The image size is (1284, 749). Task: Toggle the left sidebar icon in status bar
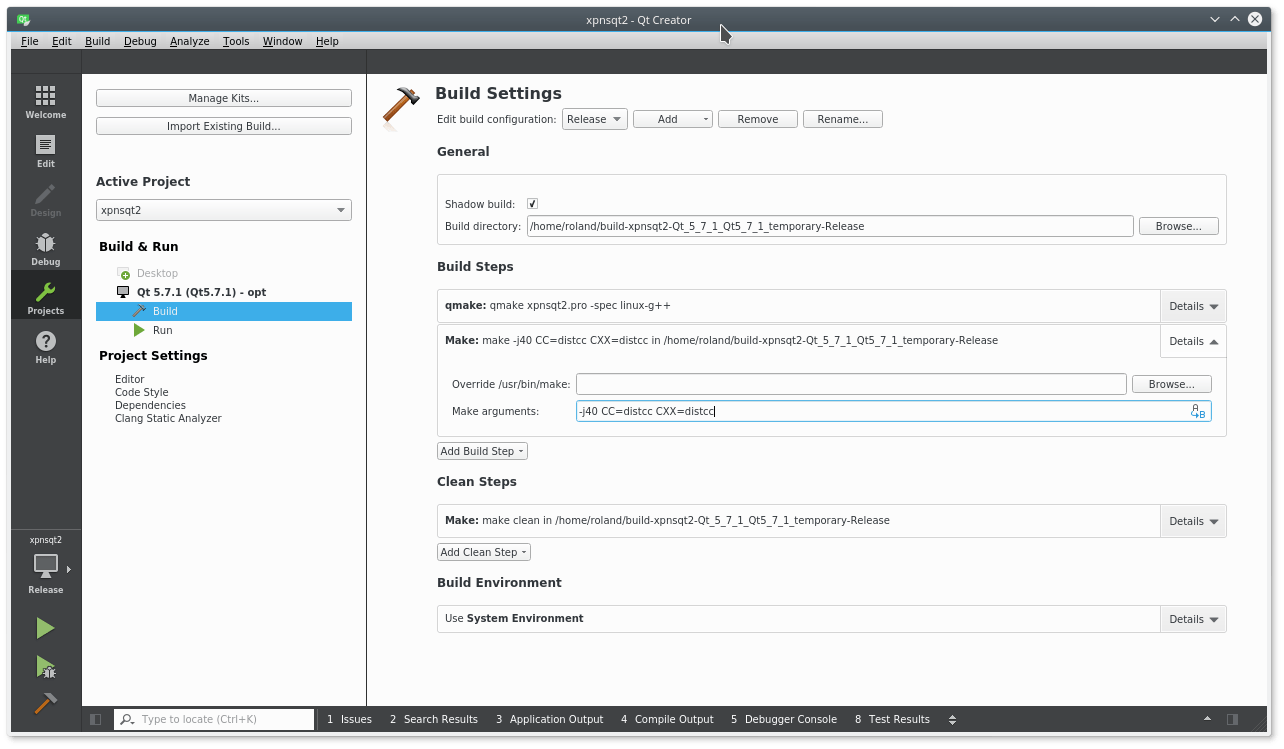click(x=96, y=719)
